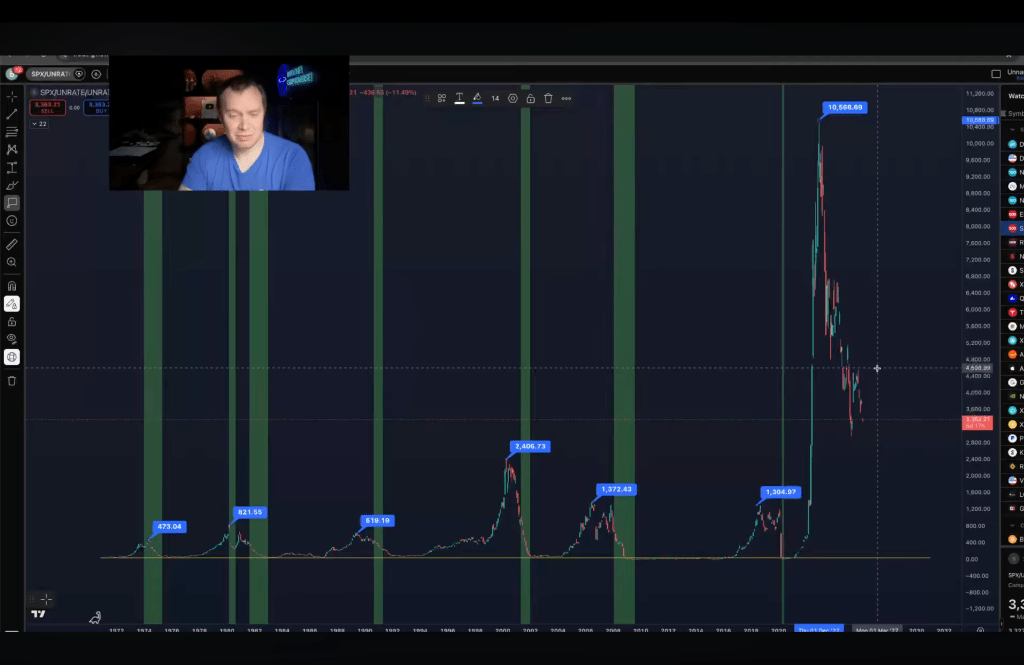Select the 2,406.73 price label

(x=530, y=447)
